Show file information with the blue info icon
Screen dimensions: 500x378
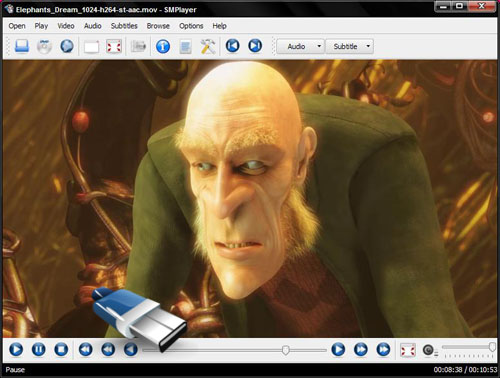[x=163, y=46]
